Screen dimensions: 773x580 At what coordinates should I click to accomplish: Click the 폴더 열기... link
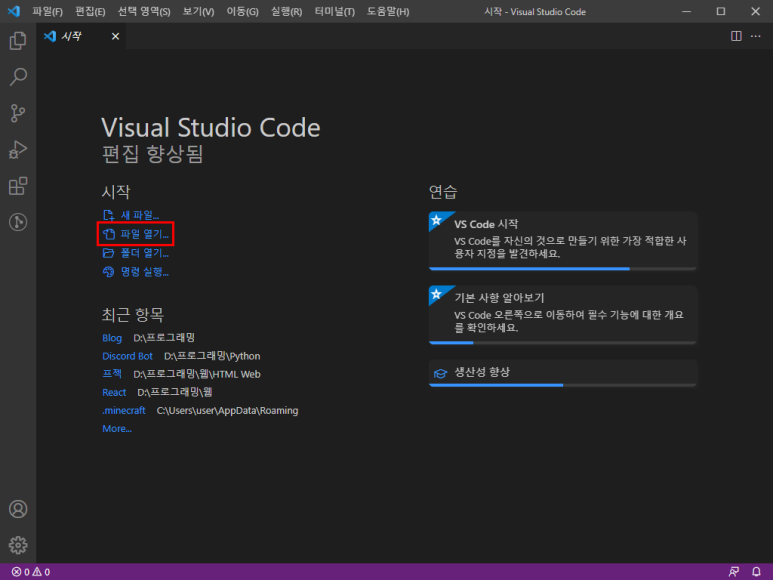coord(144,253)
